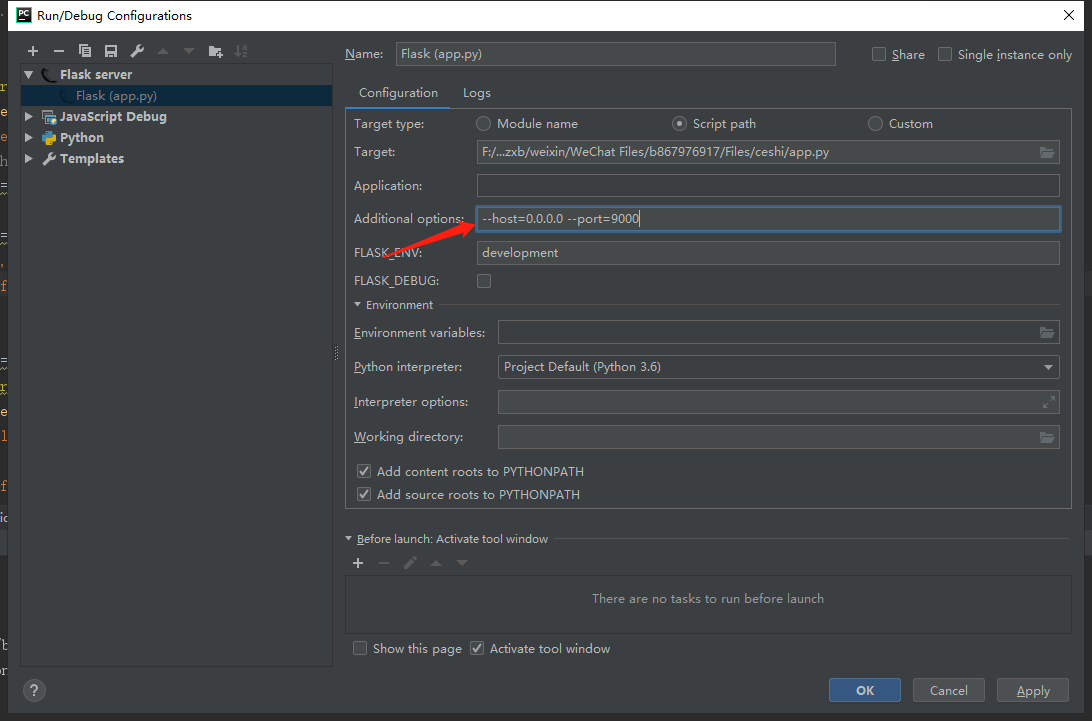Add a new run configuration
1092x721 pixels.
click(33, 51)
